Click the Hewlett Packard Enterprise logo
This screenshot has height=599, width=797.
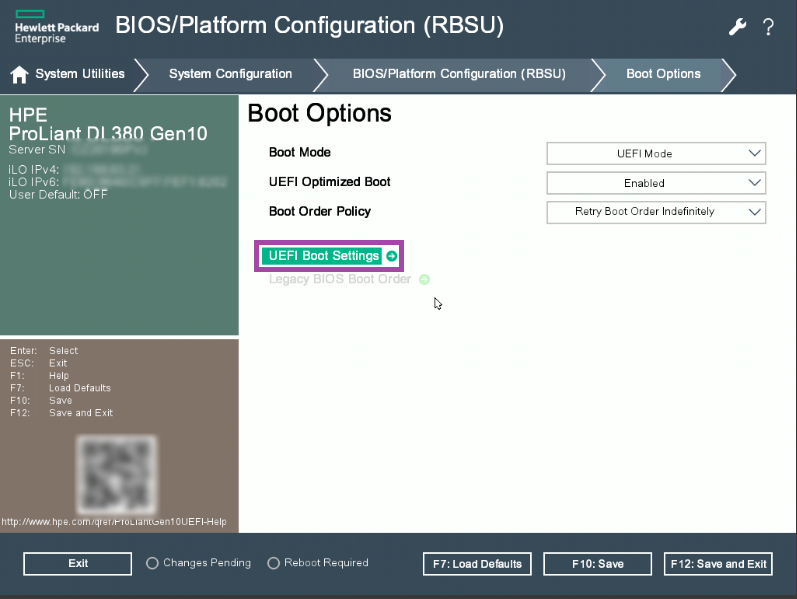pyautogui.click(x=56, y=27)
